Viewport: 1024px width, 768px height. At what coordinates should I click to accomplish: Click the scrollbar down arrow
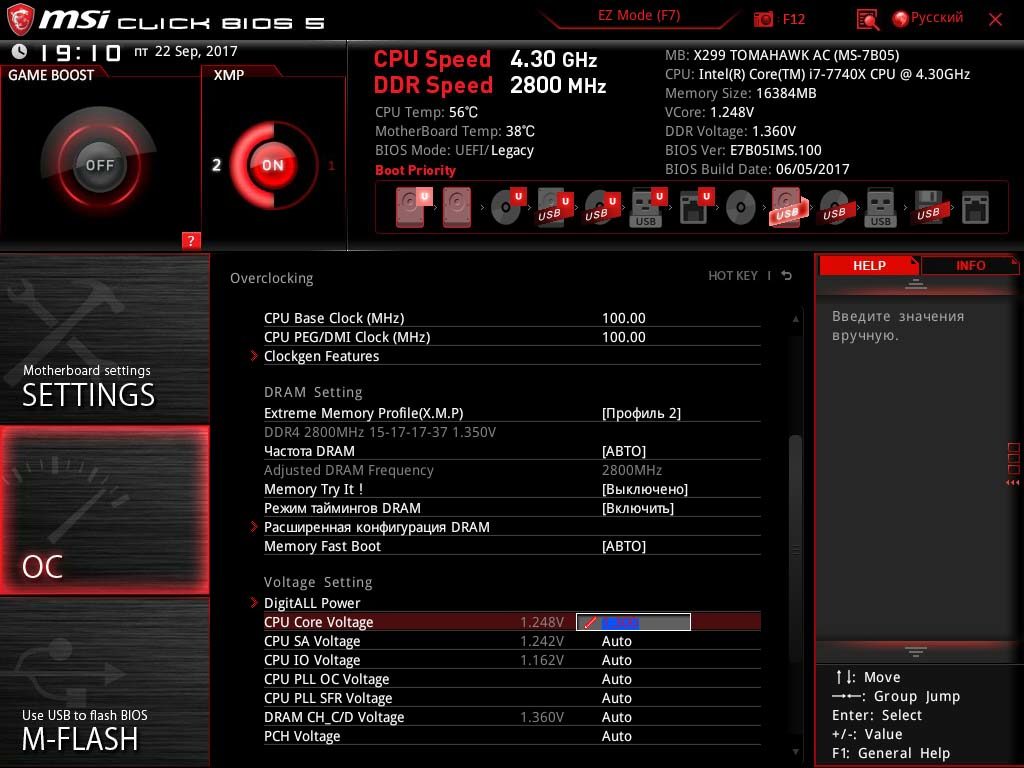(x=795, y=752)
